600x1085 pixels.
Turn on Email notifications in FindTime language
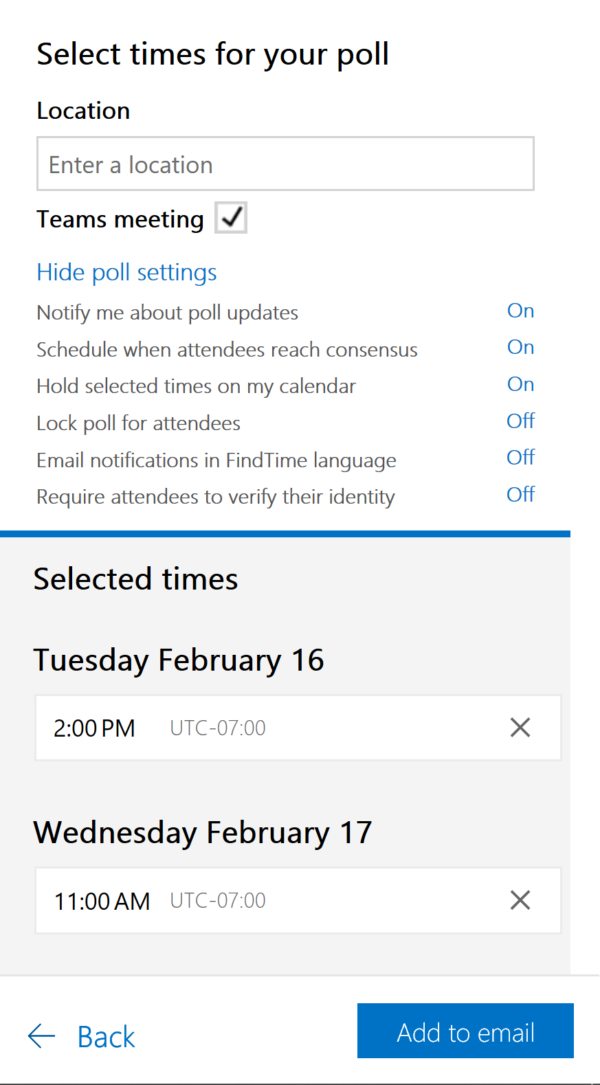coord(520,457)
